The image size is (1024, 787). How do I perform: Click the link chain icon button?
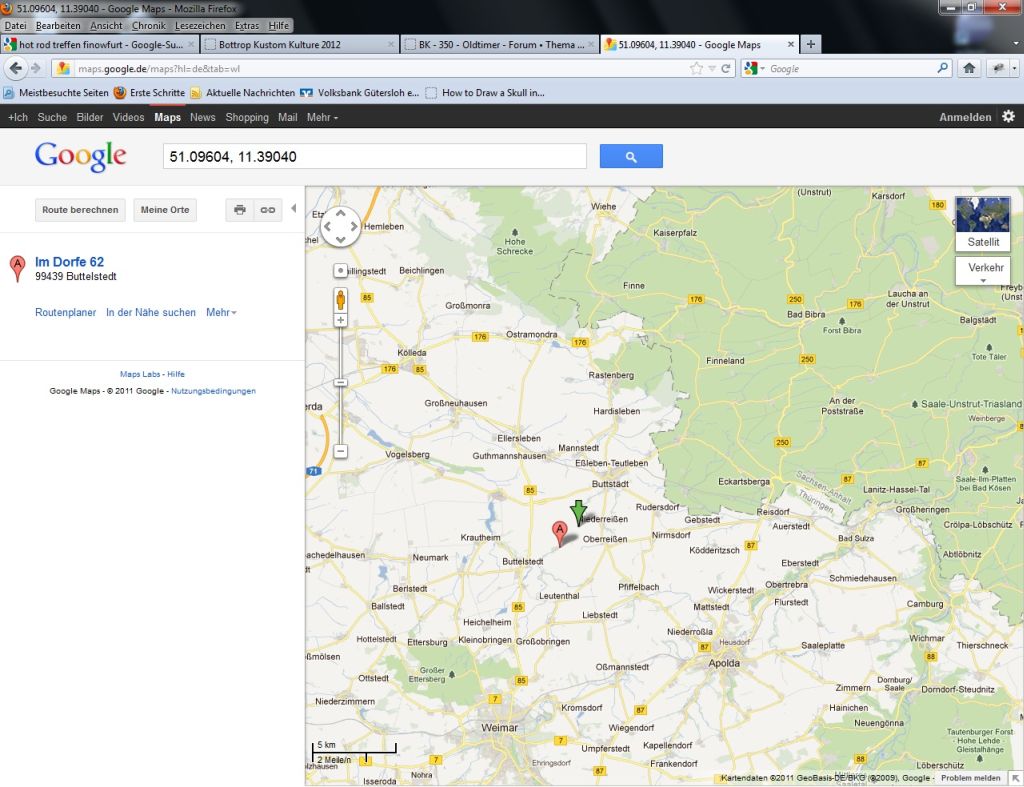coord(267,210)
